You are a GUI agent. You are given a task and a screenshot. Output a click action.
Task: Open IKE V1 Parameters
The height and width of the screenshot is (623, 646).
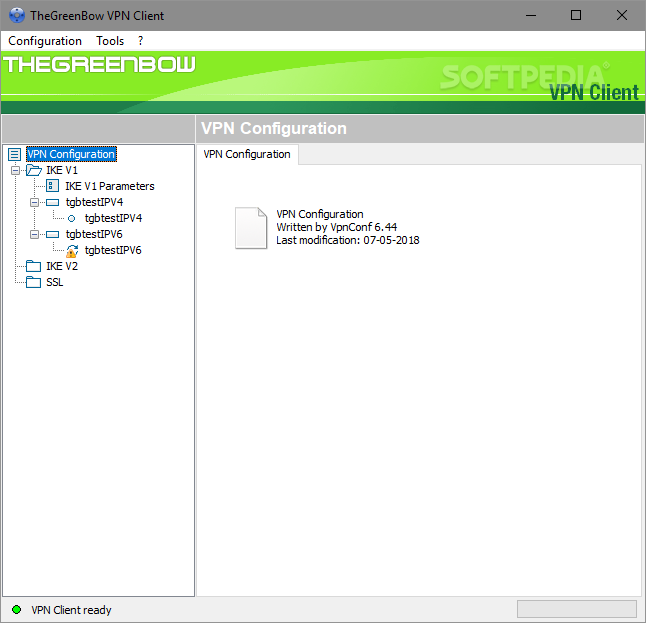110,186
